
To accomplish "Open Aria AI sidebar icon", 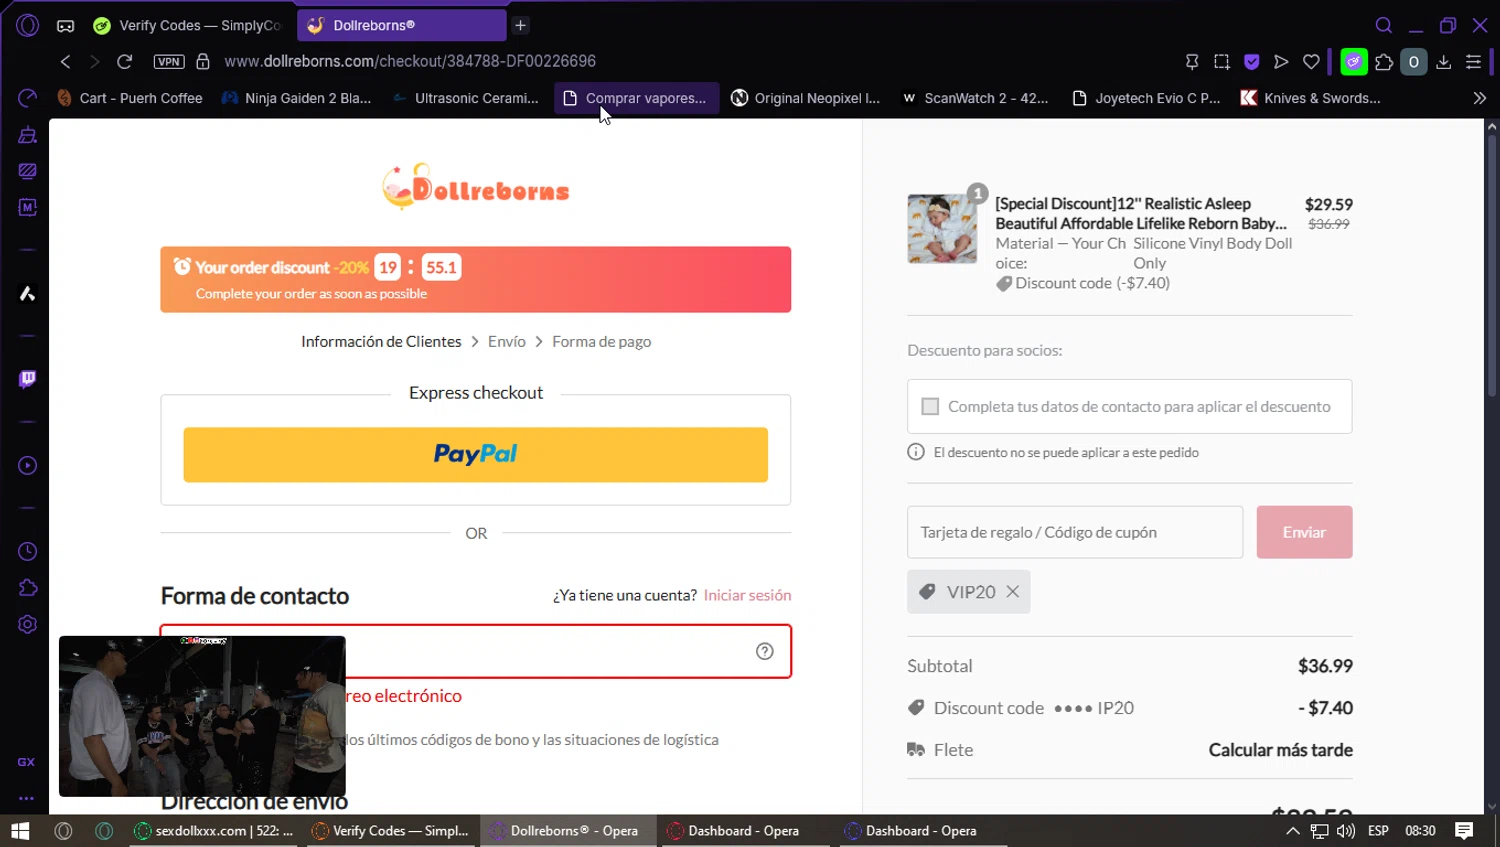I will pos(27,293).
